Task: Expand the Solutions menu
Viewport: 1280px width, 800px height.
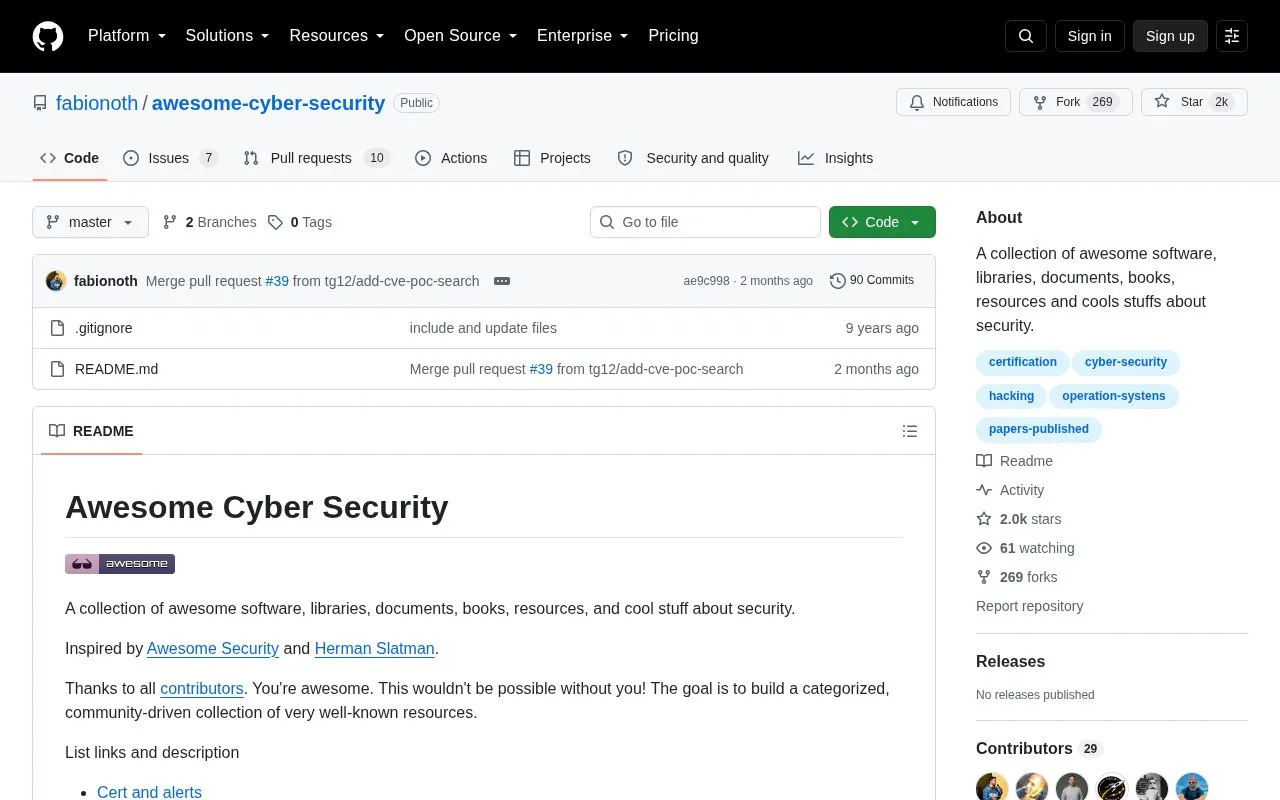Action: (x=228, y=36)
